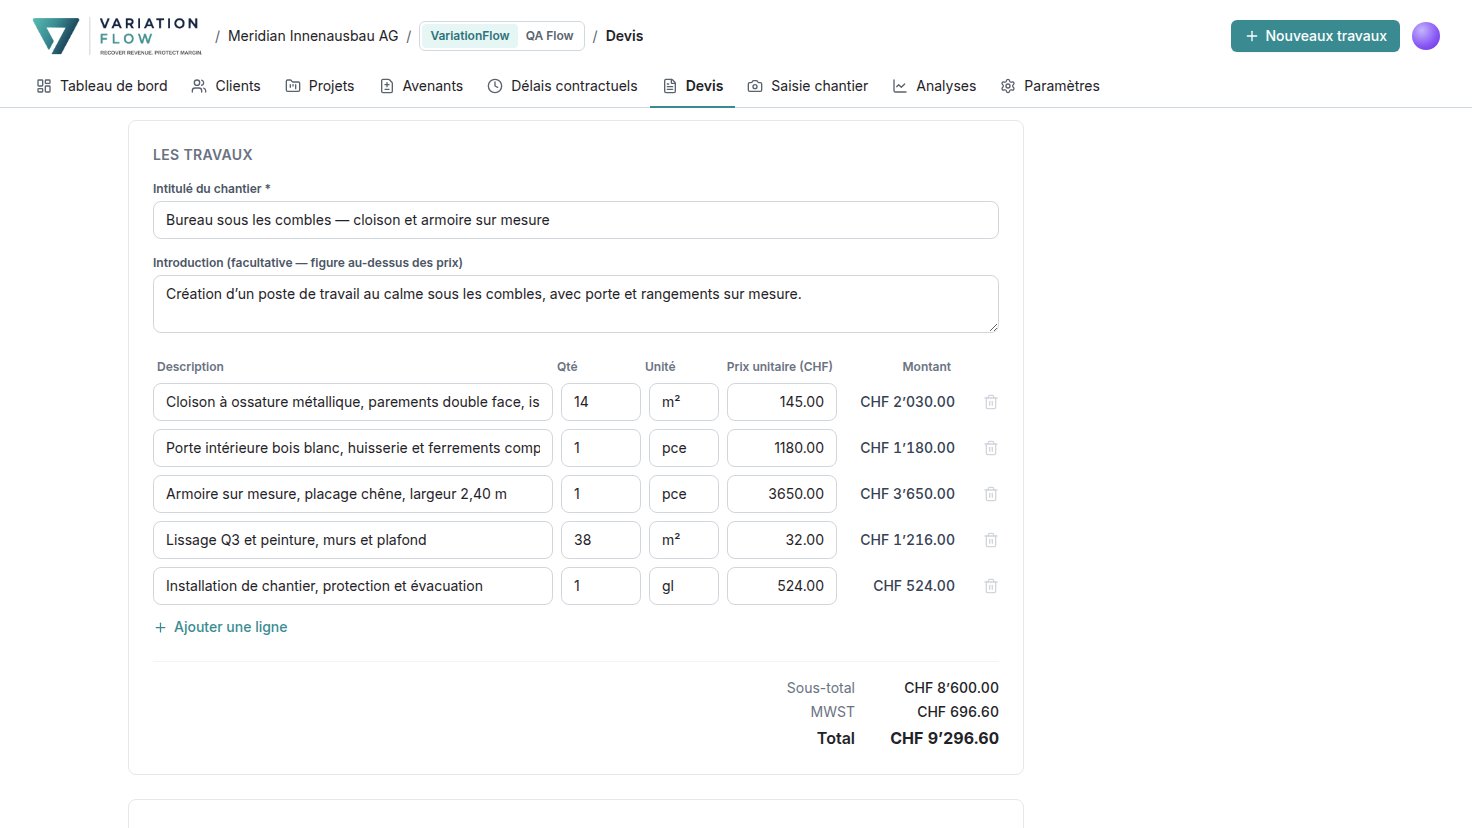Open Saisie chantier tab

click(x=808, y=86)
